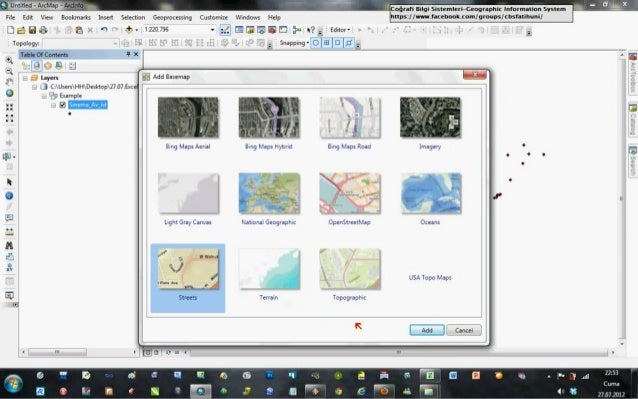Click List By Drawing Order icon
Screen dimensions: 638x399
pos(26,66)
